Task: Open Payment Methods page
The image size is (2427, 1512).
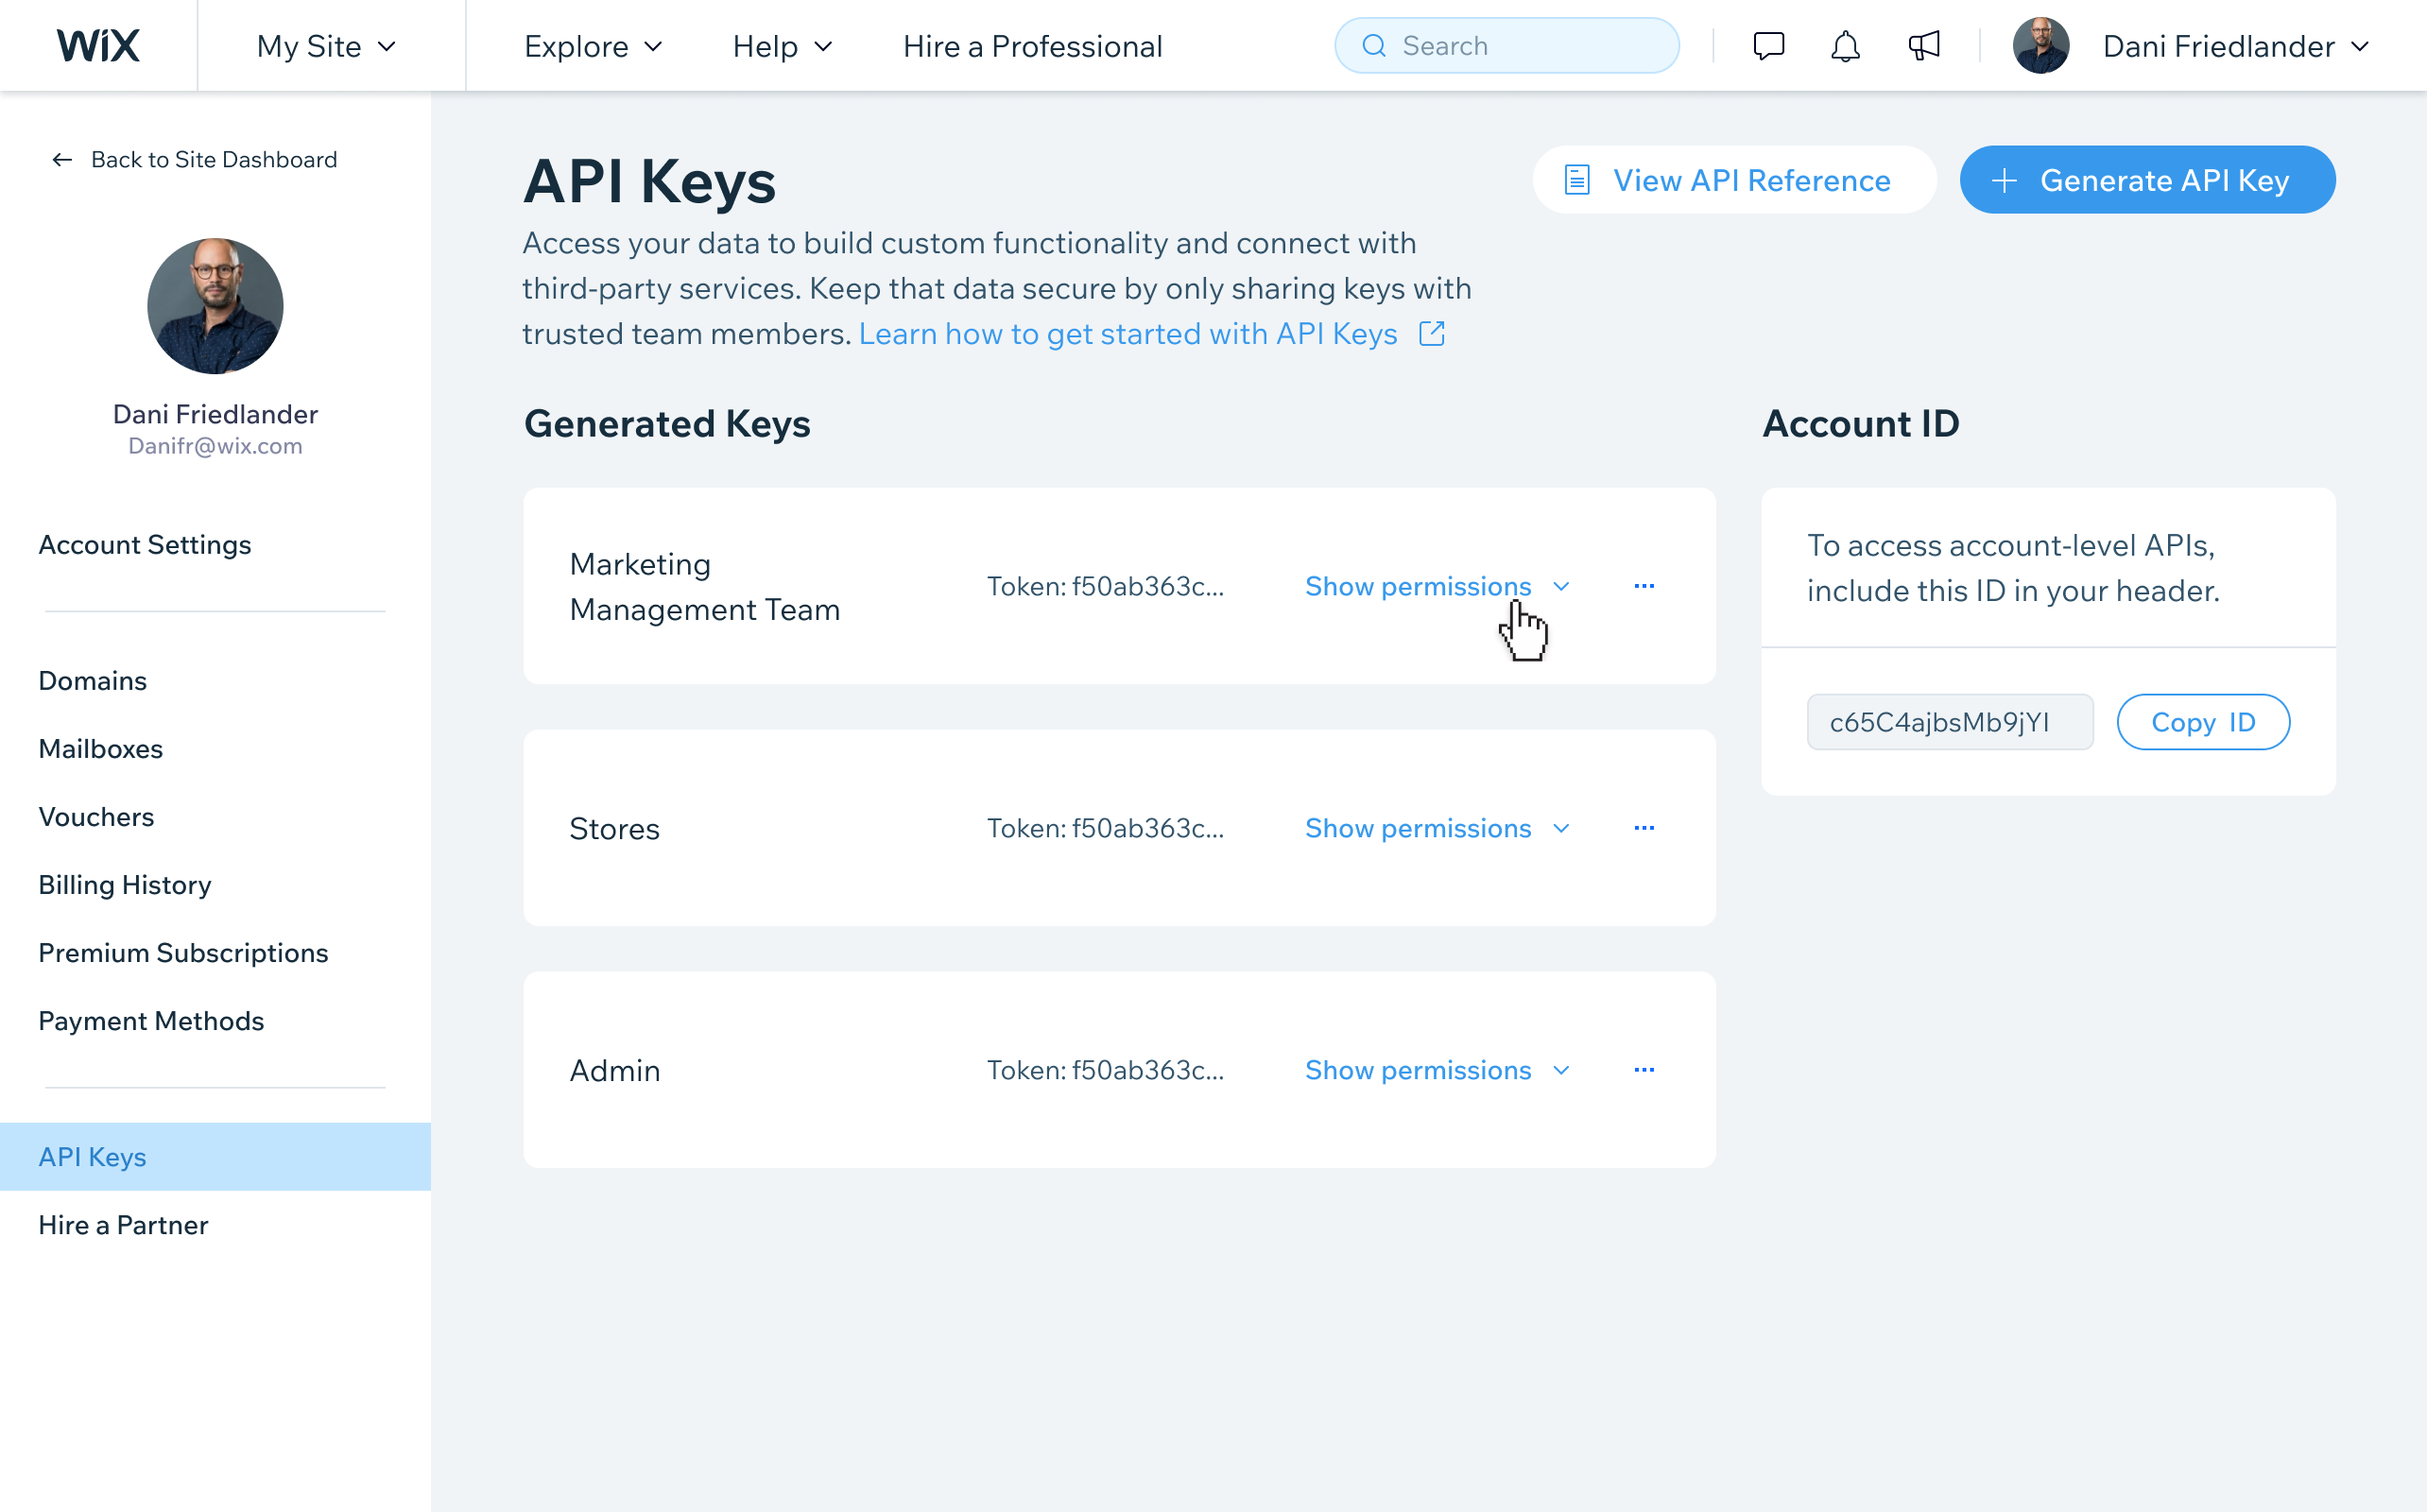Action: [x=151, y=1021]
